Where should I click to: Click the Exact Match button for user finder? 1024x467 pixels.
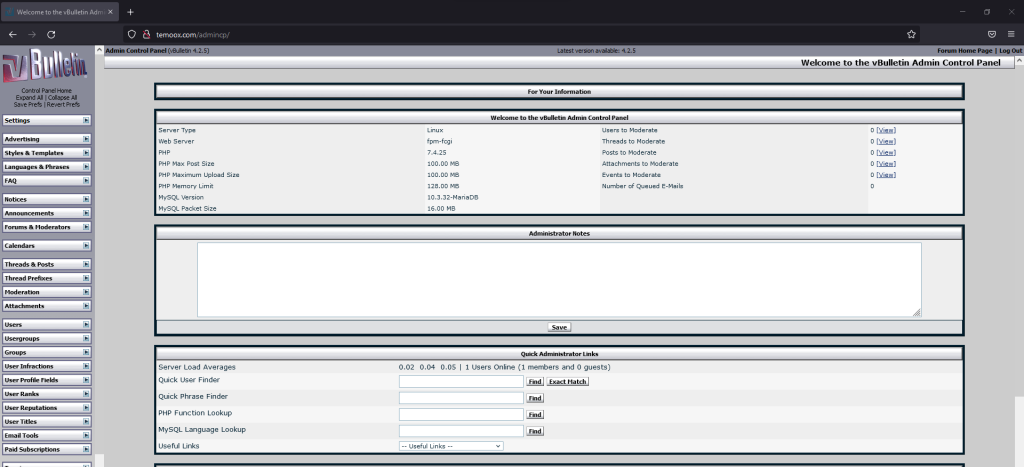tap(568, 382)
